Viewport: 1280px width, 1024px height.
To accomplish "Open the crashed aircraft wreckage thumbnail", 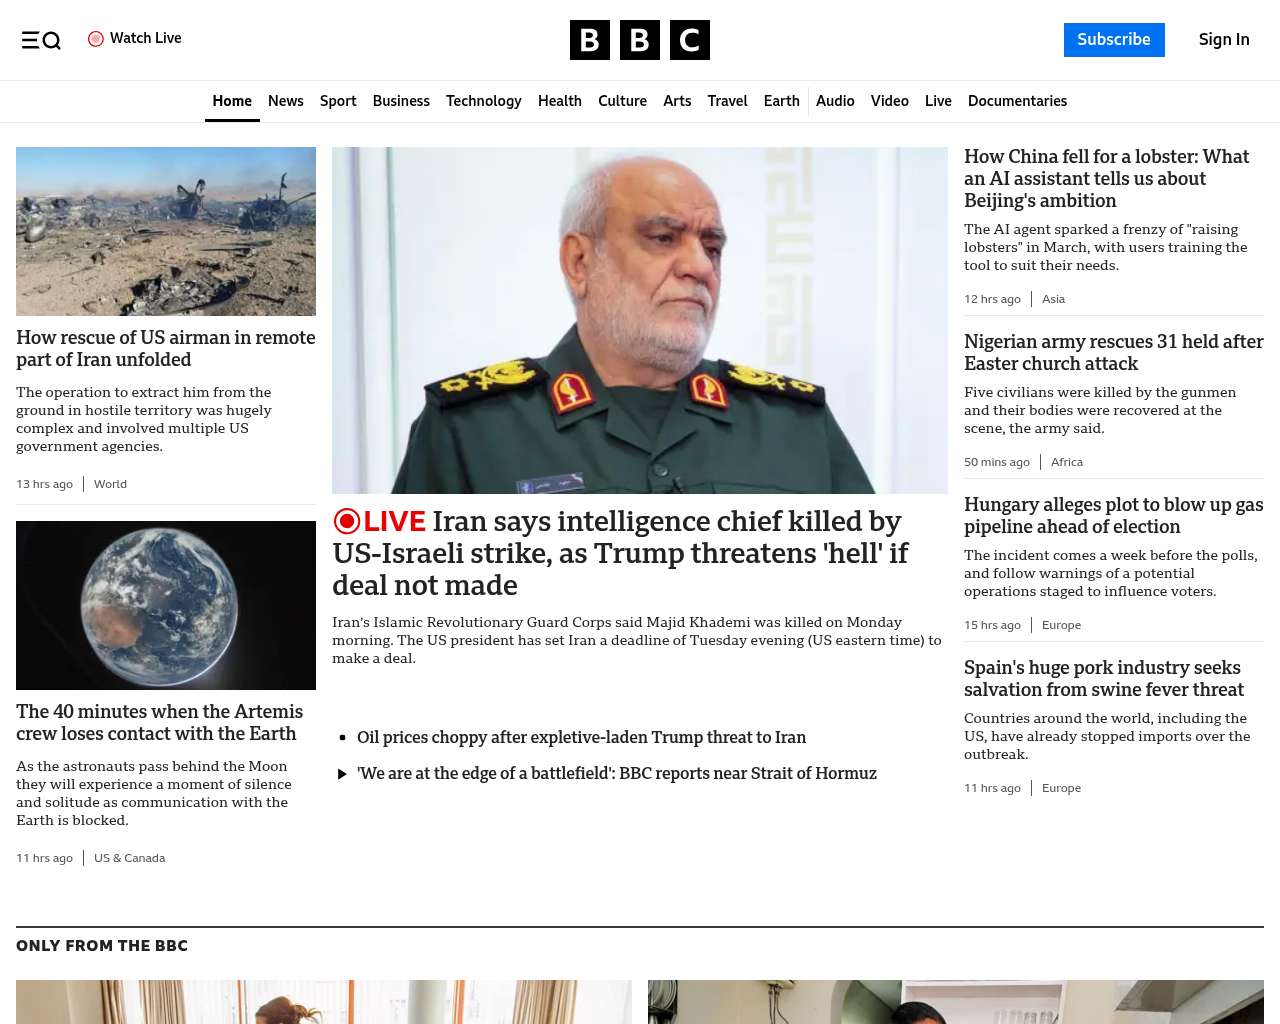I will [166, 231].
